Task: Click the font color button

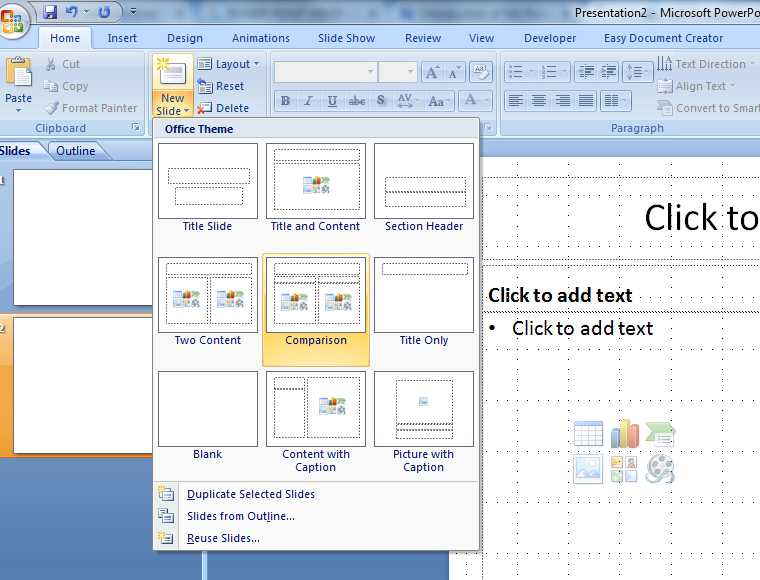Action: pyautogui.click(x=474, y=101)
